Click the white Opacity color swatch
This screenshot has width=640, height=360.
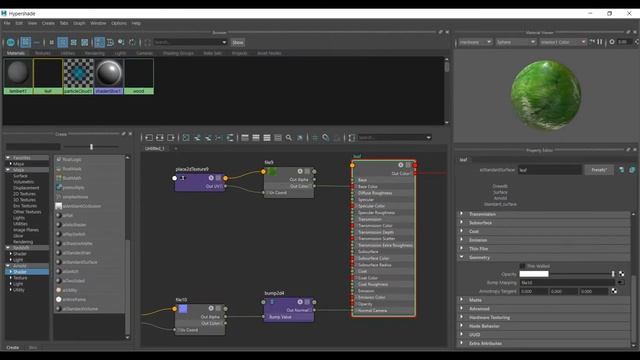tap(533, 274)
